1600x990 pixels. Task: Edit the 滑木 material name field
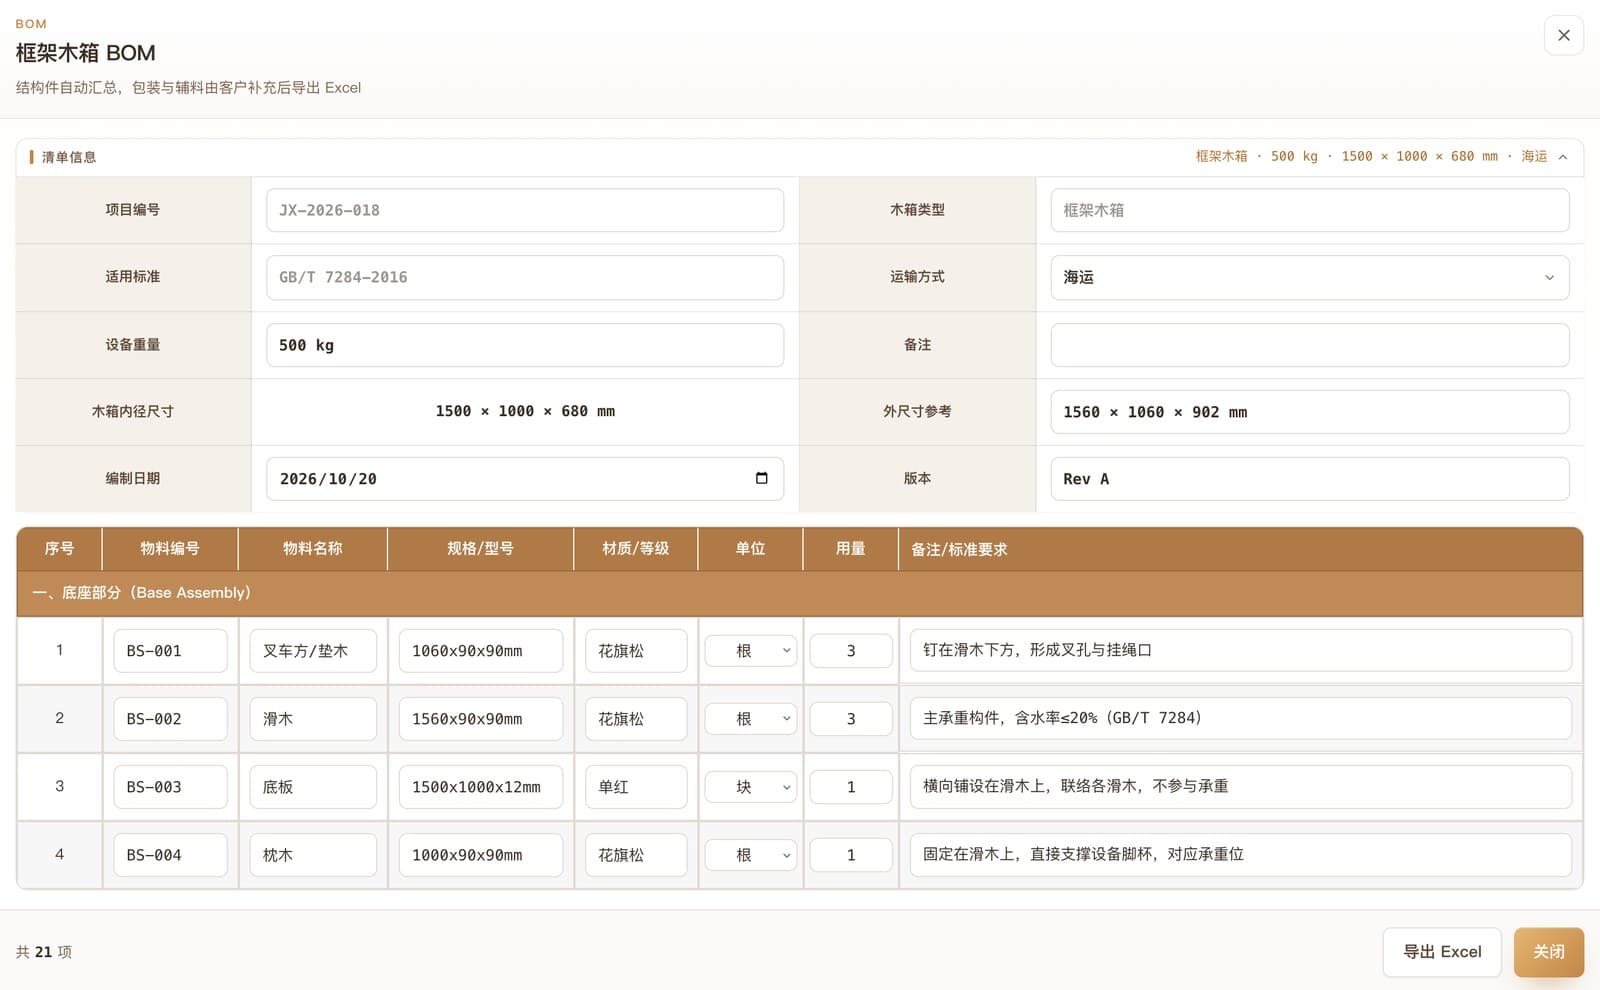coord(313,719)
